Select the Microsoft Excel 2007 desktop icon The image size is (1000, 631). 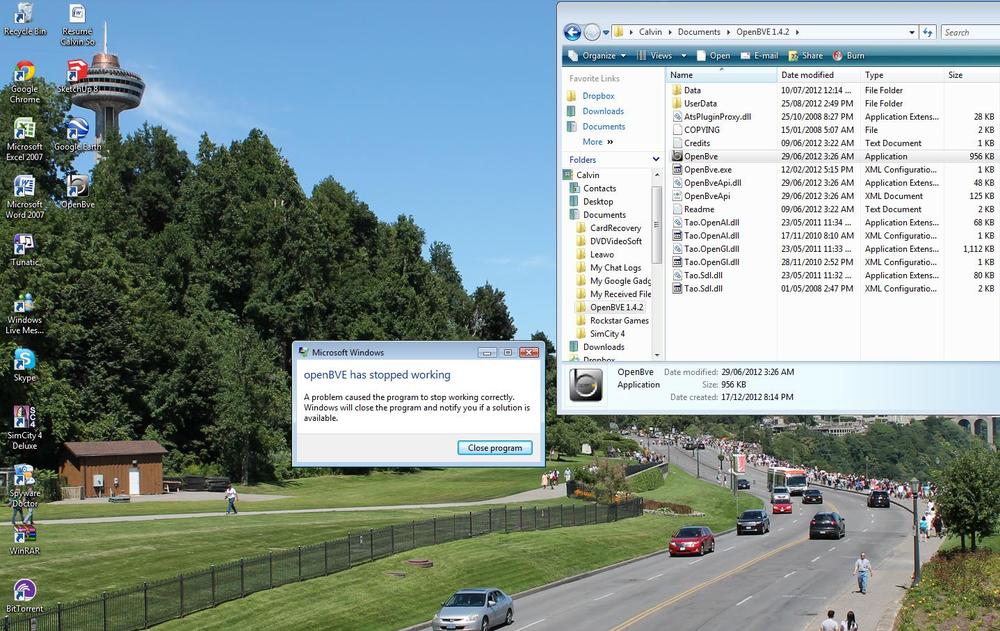[24, 139]
